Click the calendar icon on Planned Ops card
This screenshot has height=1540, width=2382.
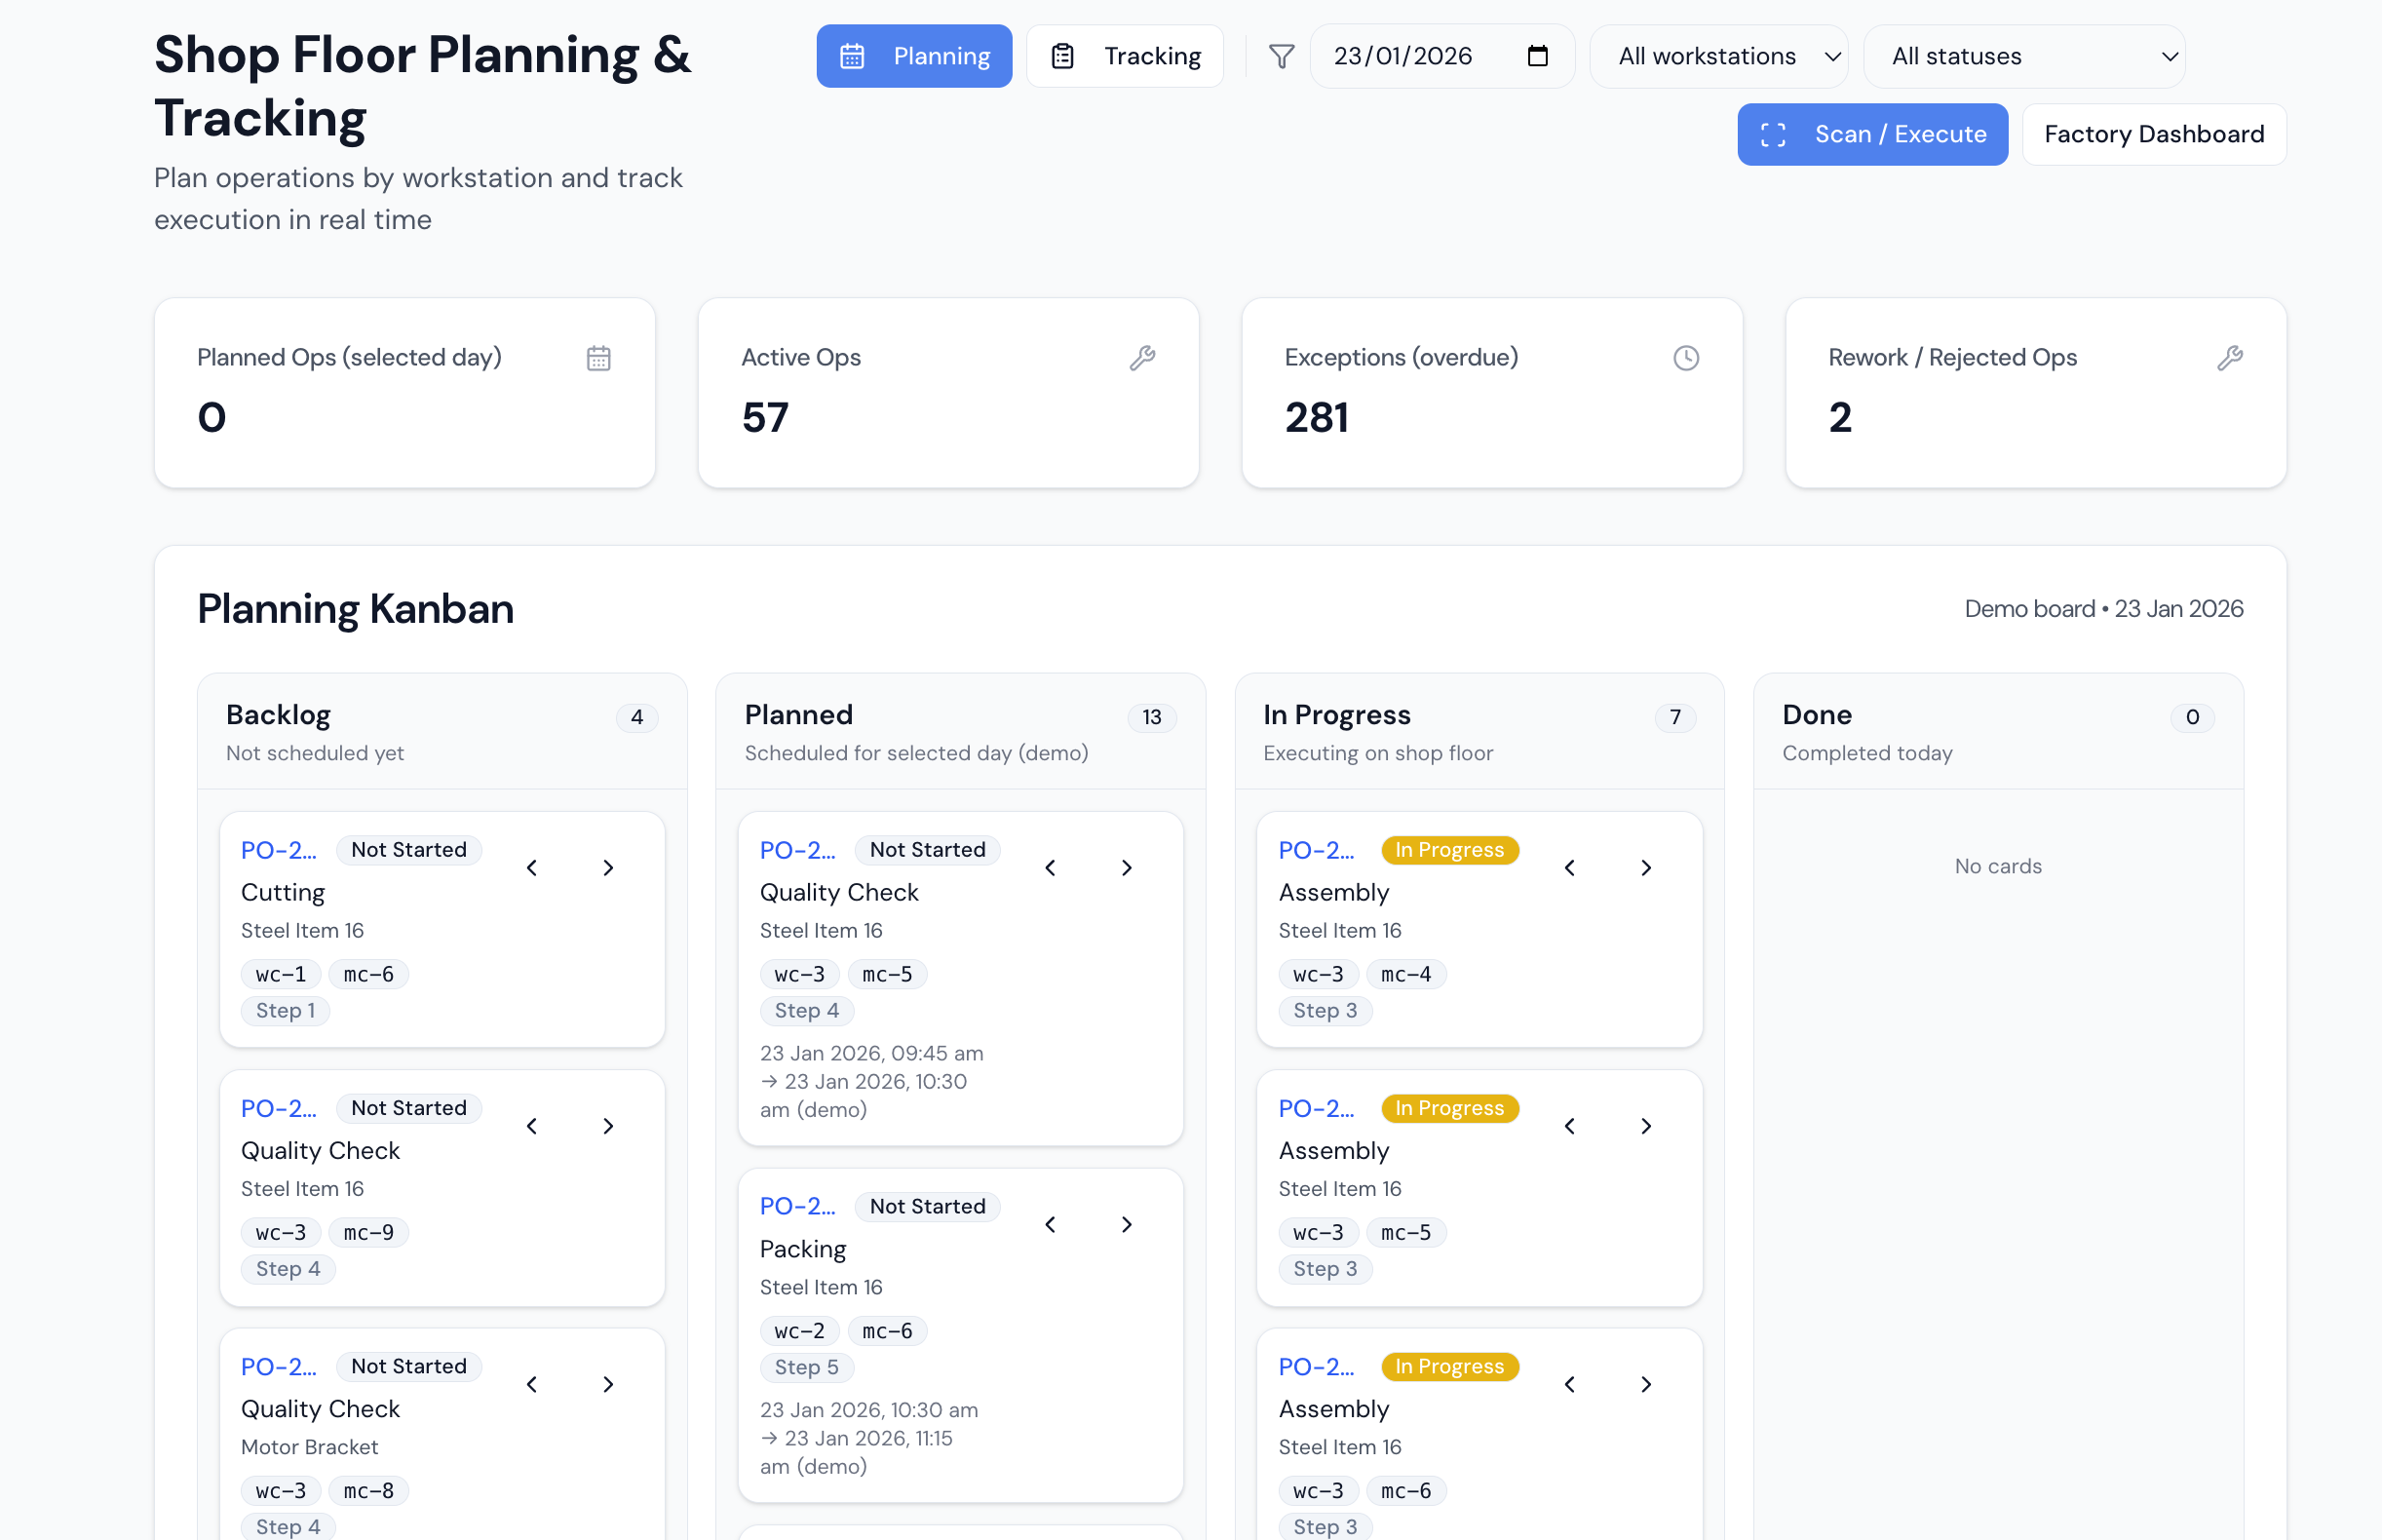coord(598,357)
